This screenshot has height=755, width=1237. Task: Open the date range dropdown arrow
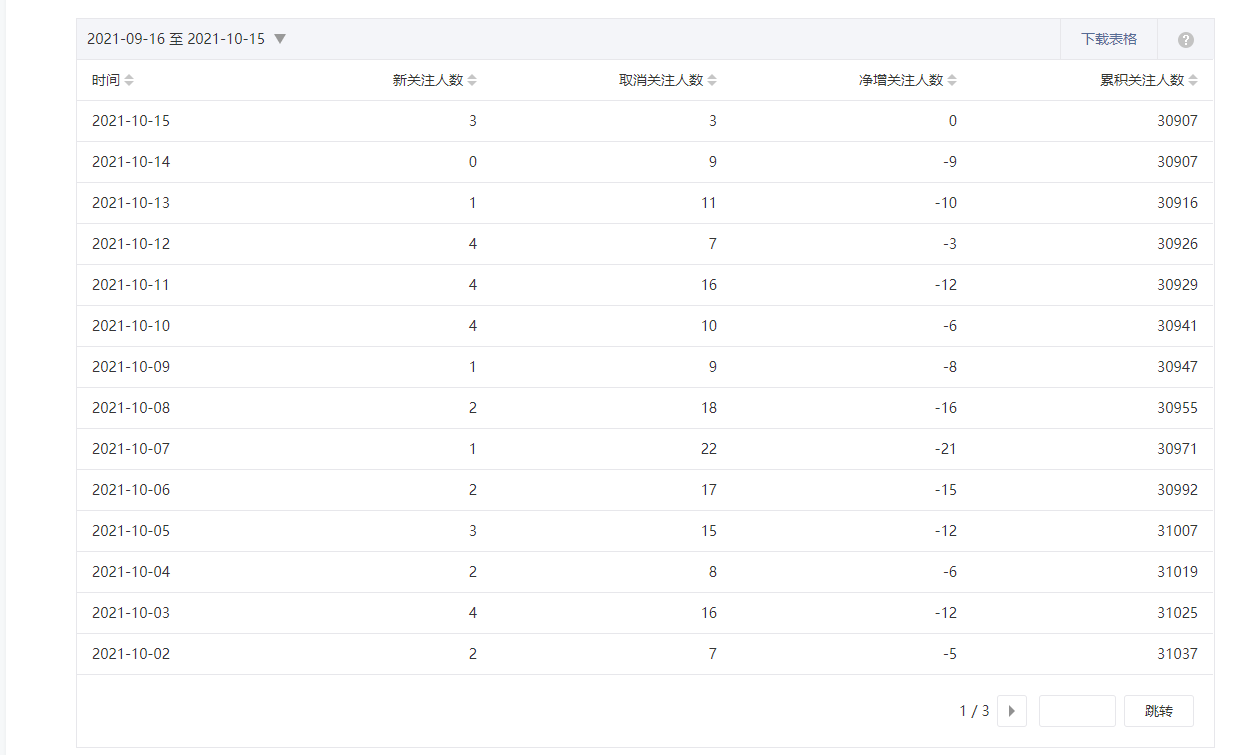point(280,39)
